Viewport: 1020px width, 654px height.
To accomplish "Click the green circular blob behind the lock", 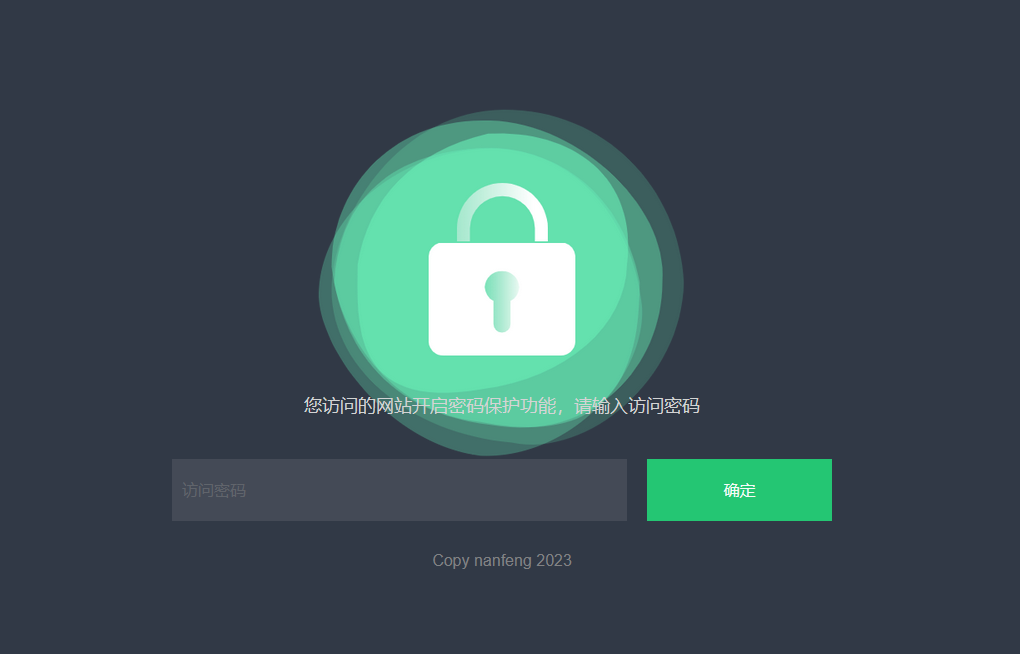I will pos(501,282).
